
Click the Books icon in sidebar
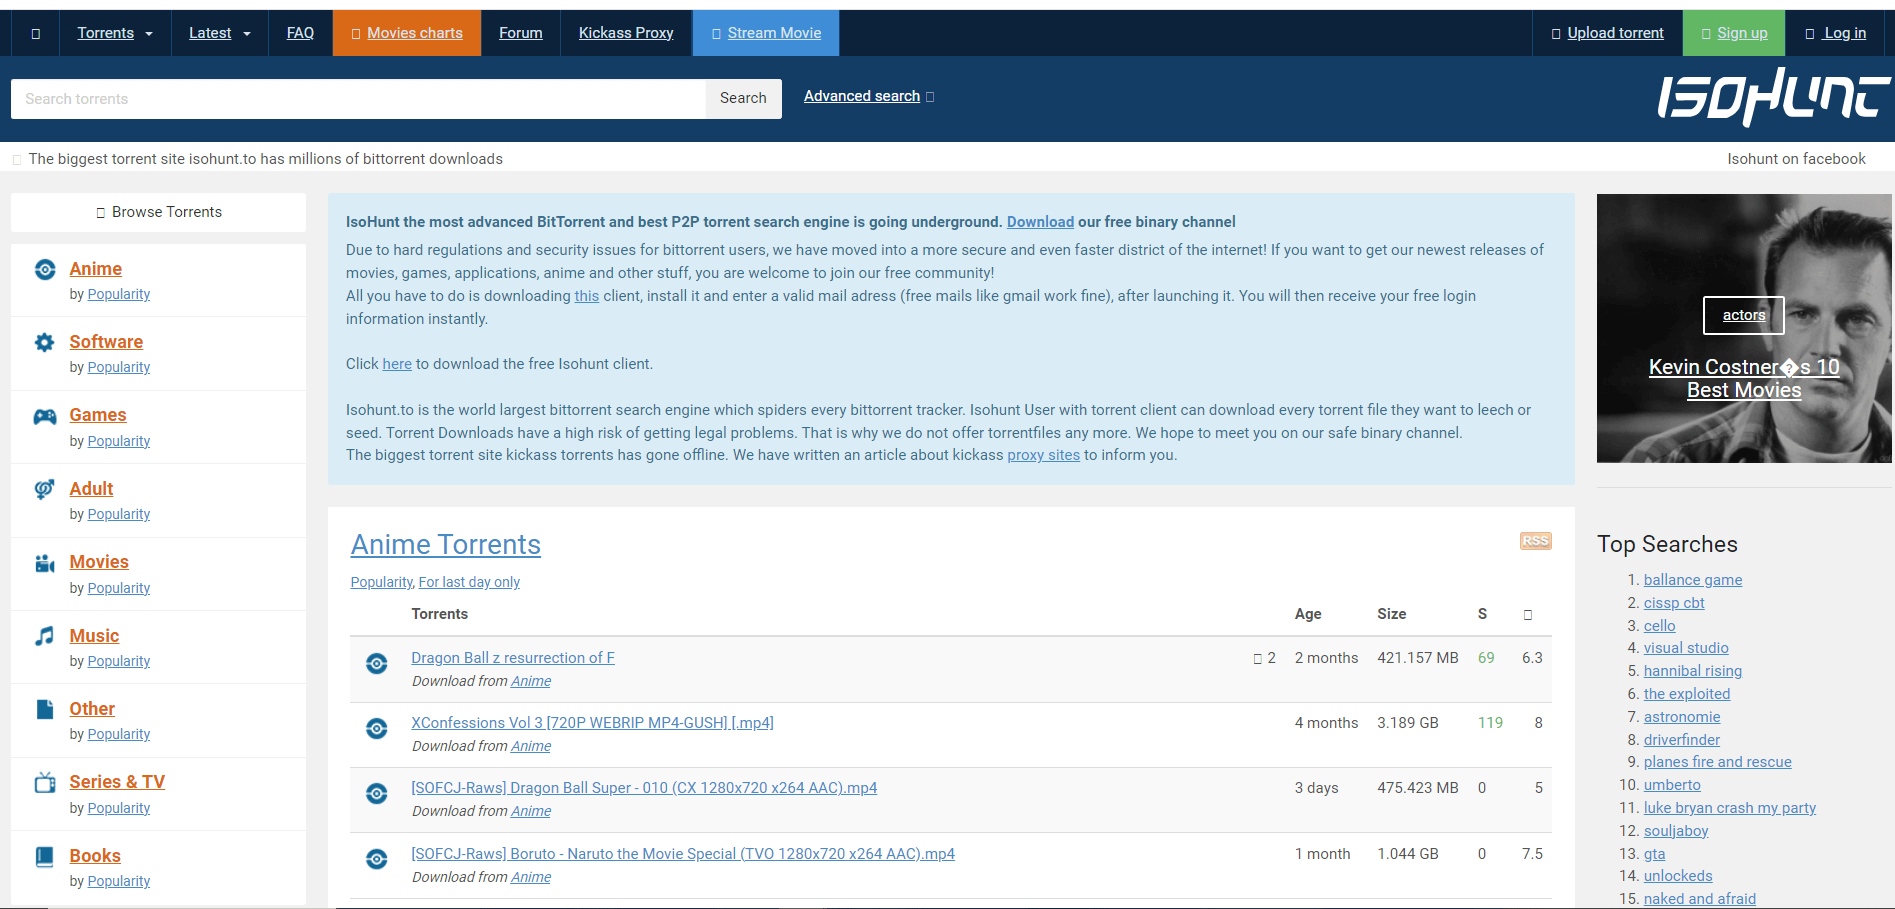coord(45,857)
